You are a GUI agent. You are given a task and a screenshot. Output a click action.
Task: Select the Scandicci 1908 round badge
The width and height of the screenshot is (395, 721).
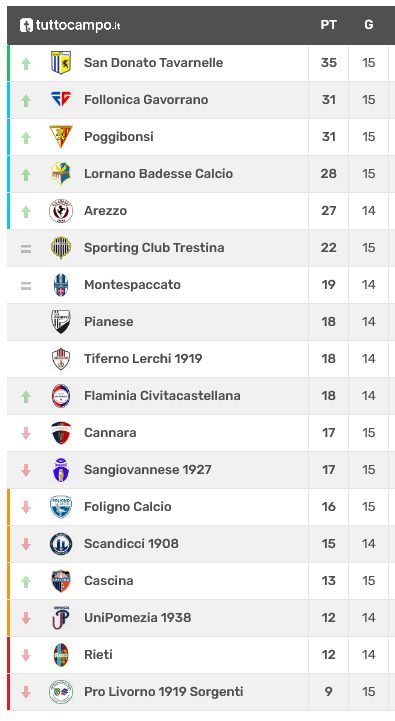click(61, 544)
